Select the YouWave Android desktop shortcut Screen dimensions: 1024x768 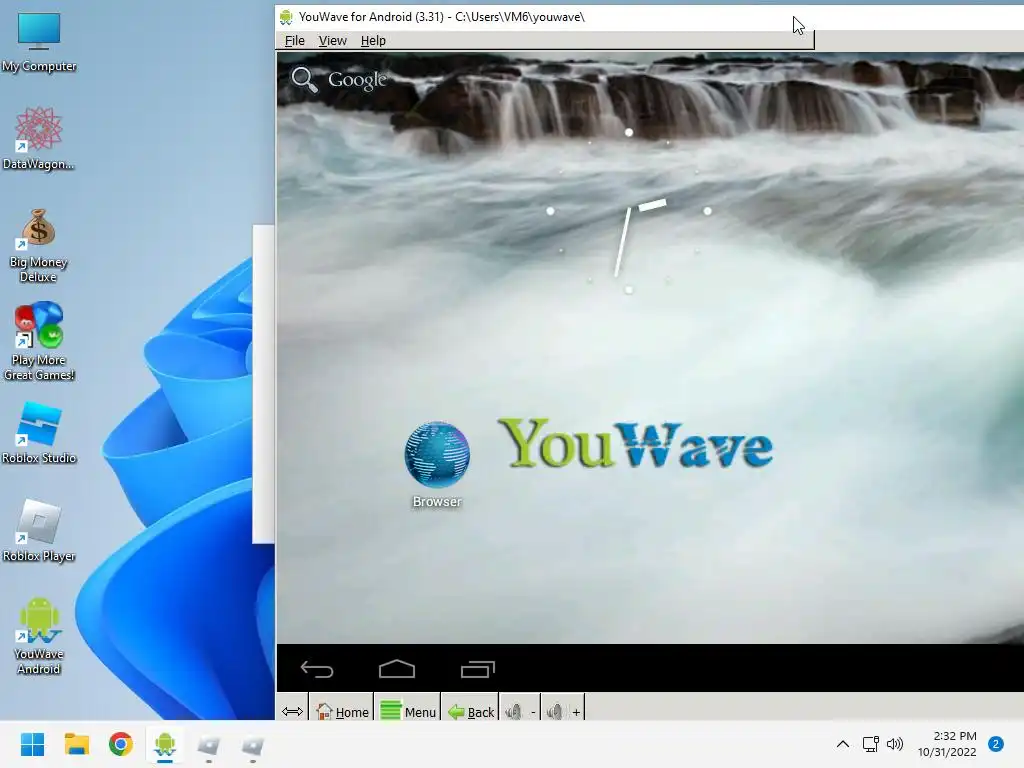[x=39, y=636]
